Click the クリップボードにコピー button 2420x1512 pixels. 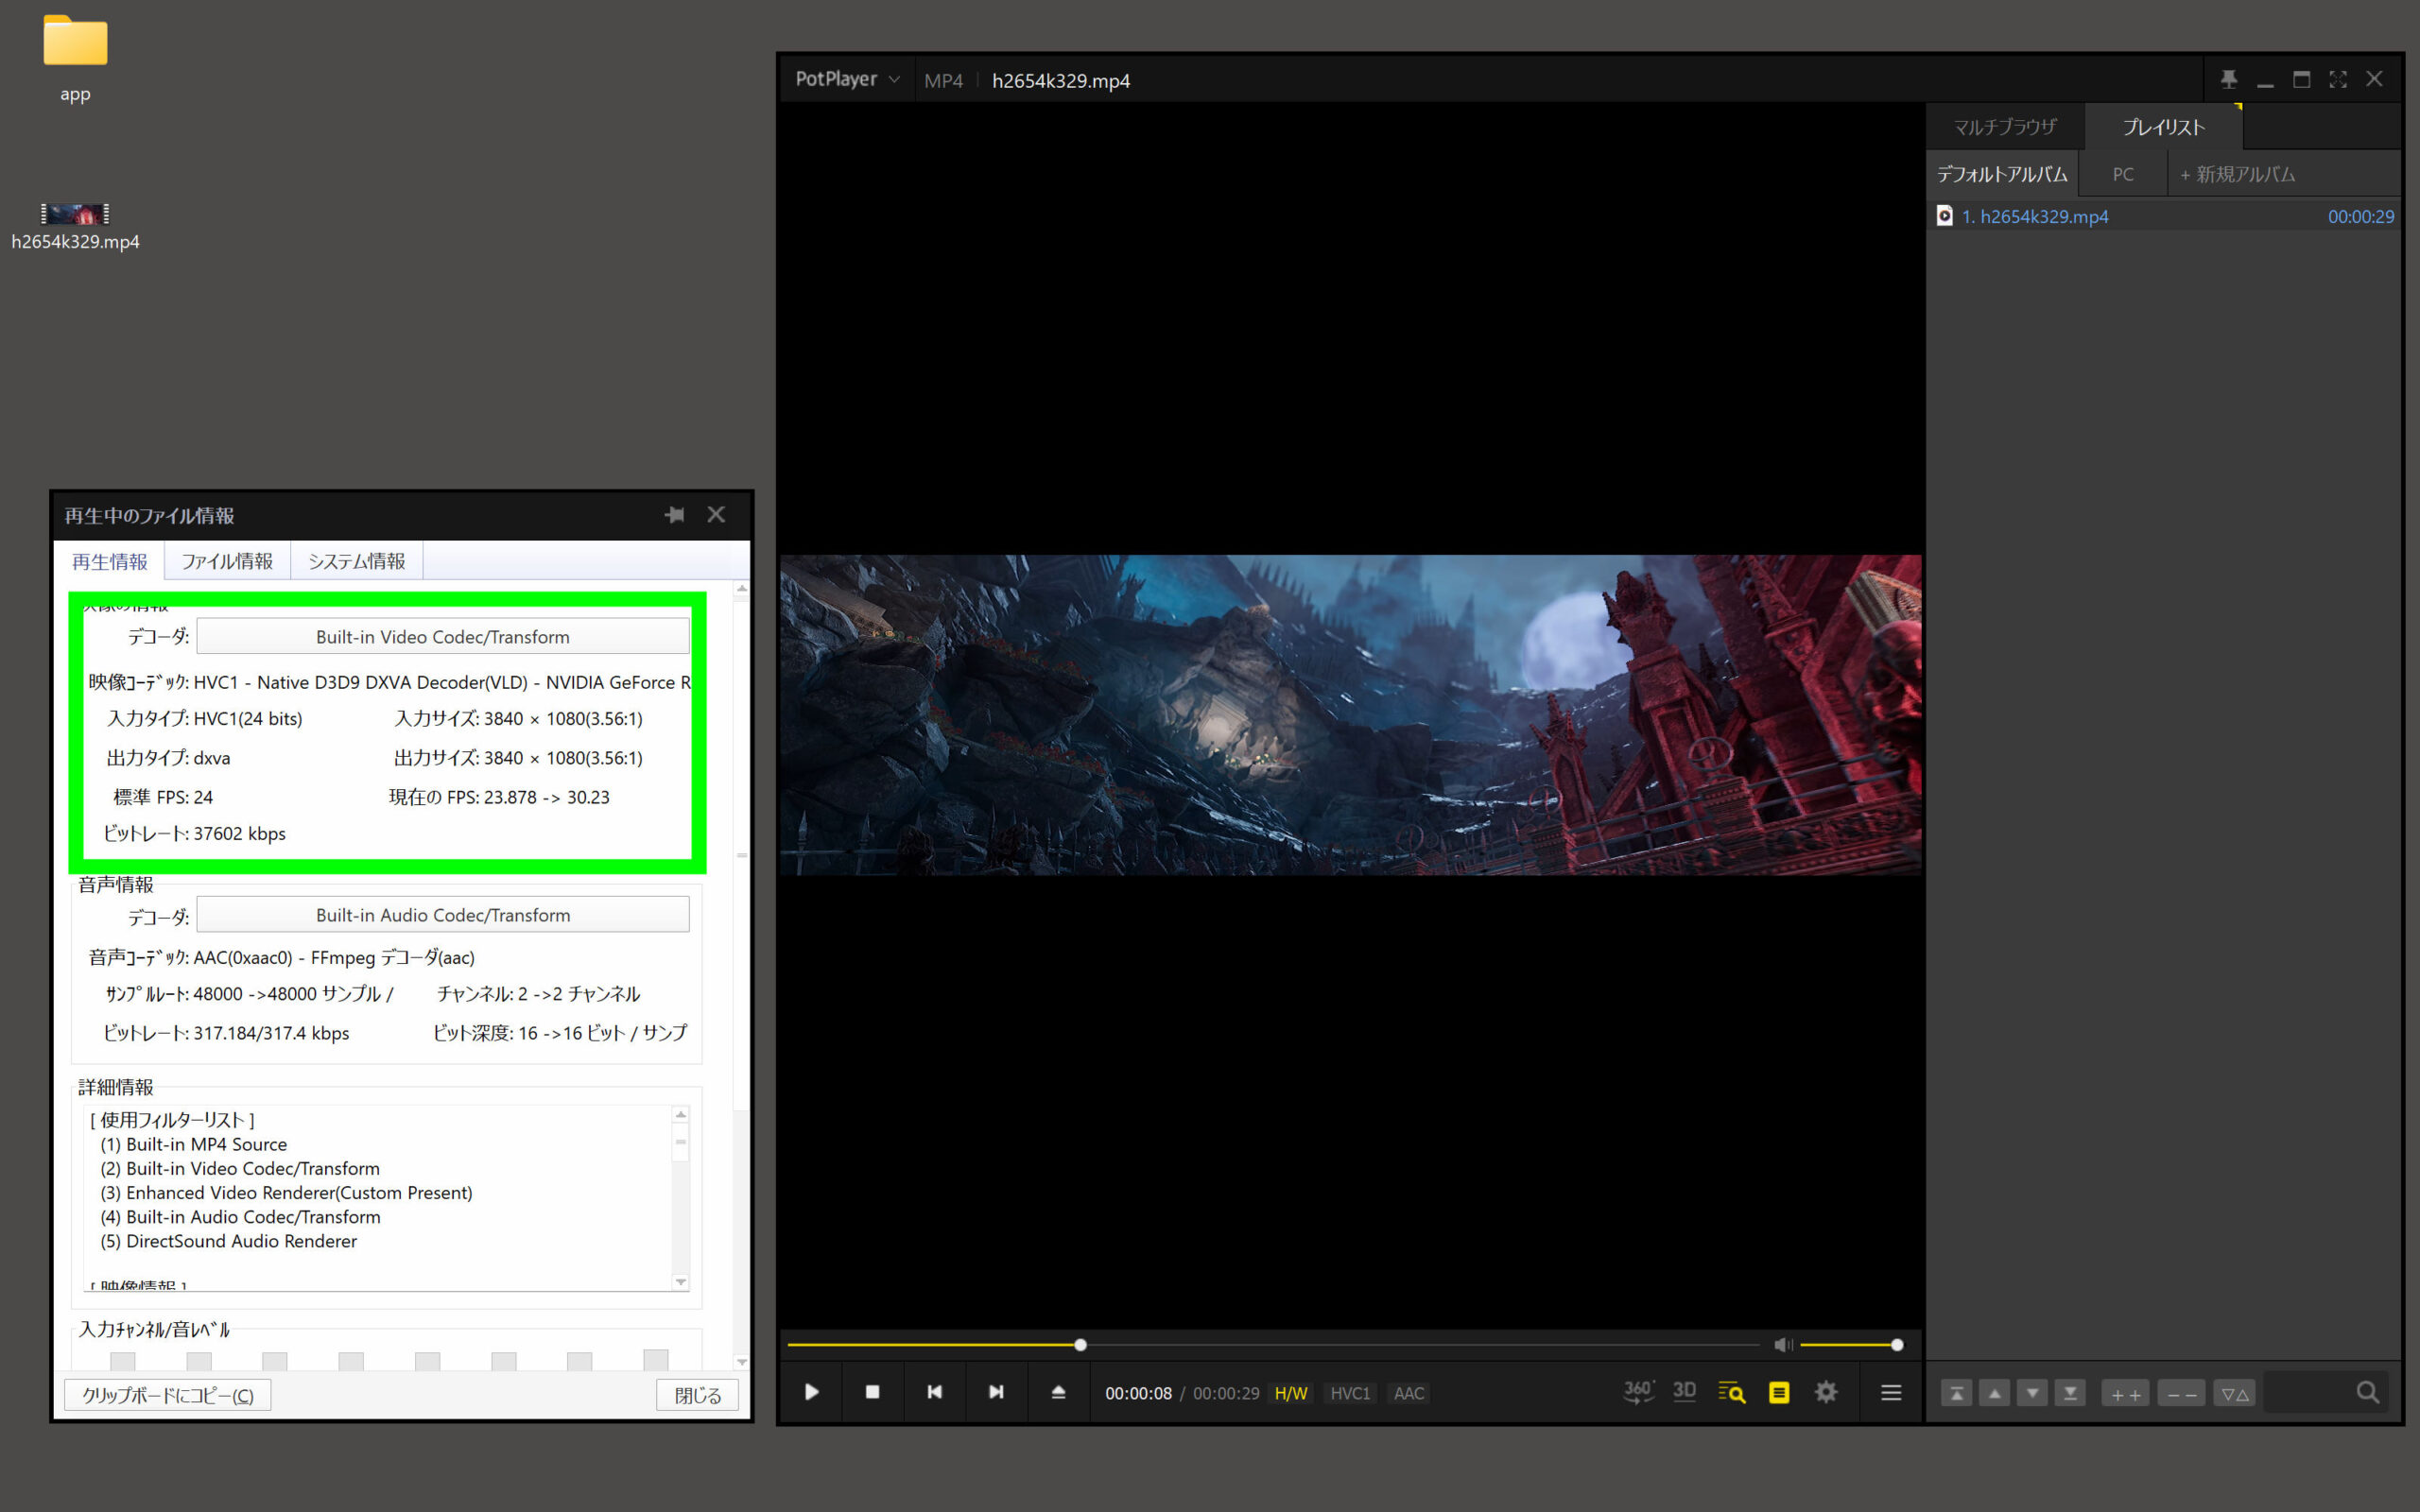(x=168, y=1395)
